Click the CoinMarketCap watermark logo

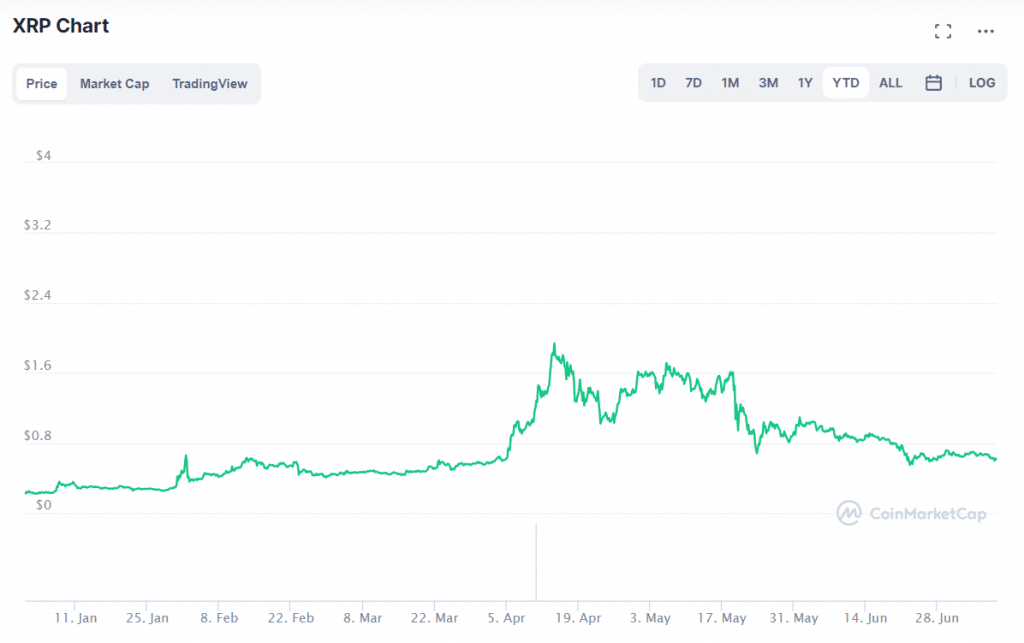912,513
